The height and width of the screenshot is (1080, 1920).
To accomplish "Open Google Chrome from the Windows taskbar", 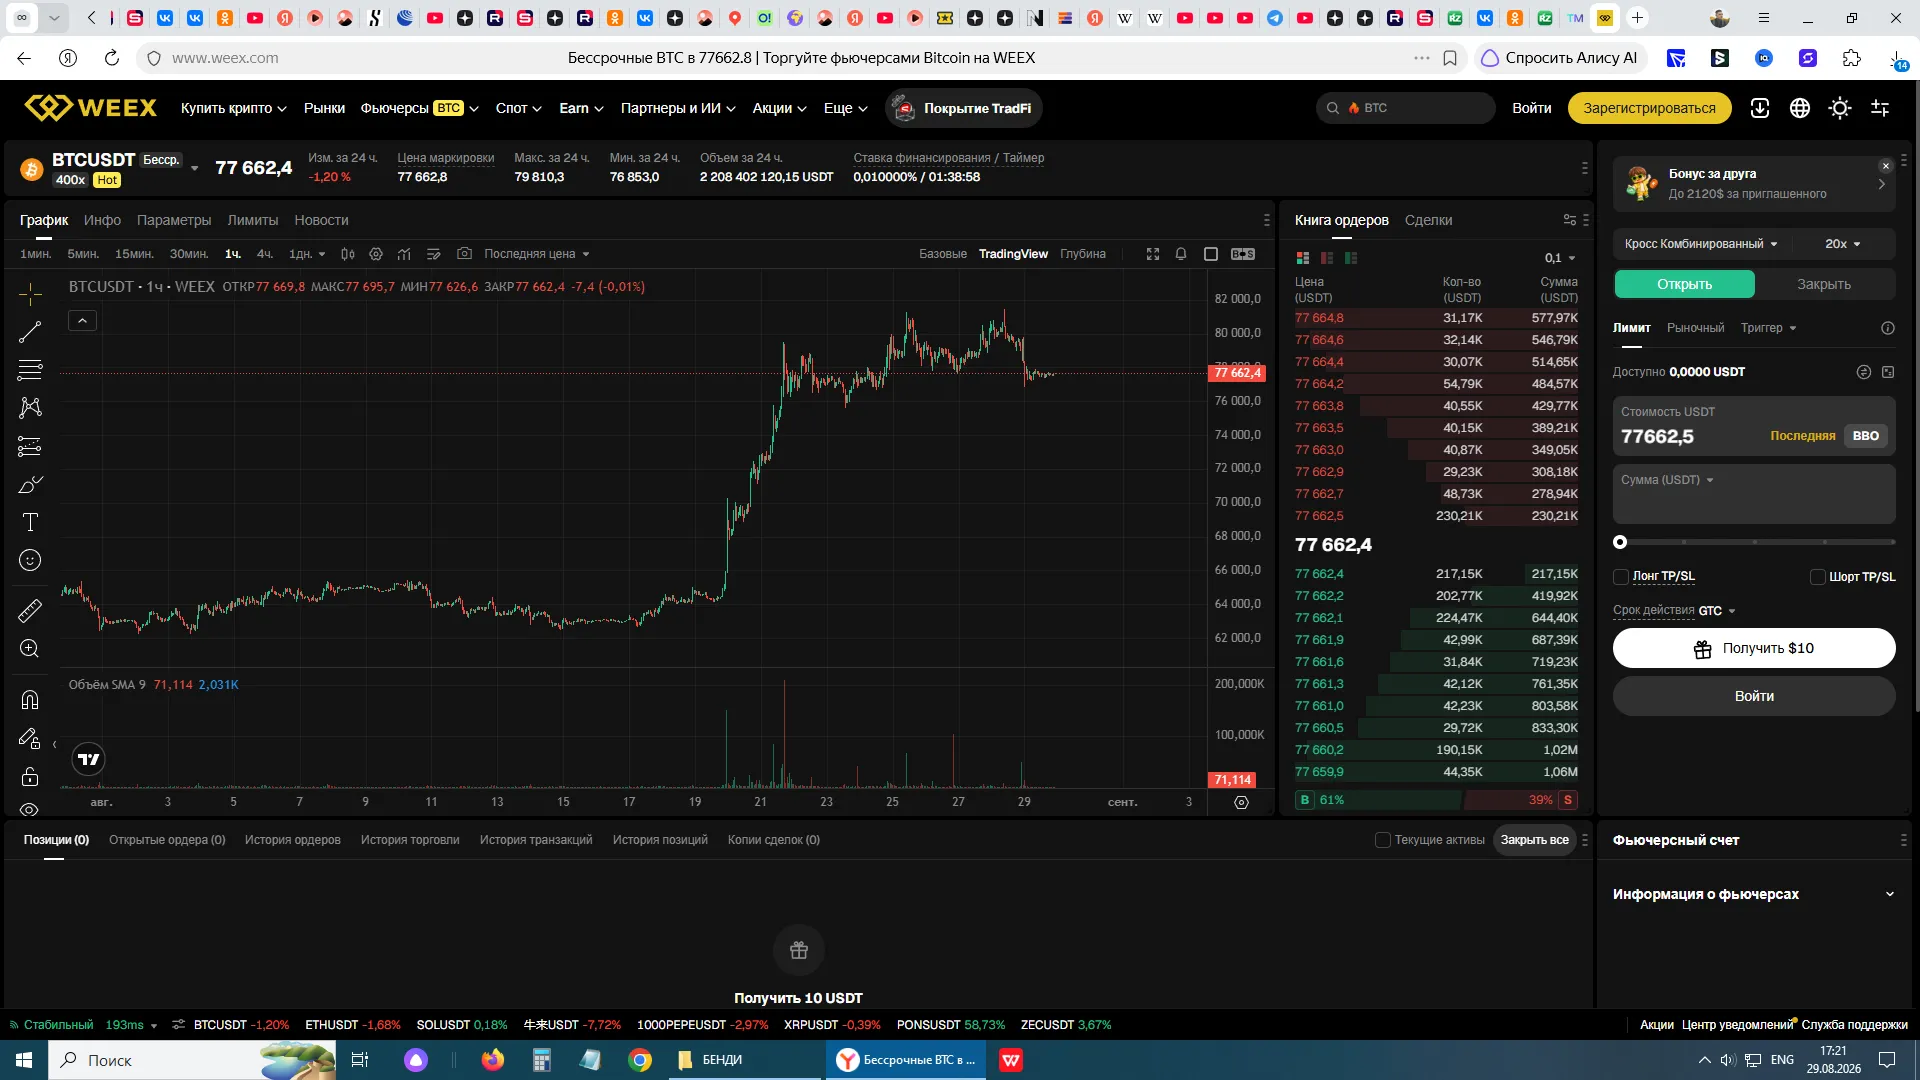I will [x=640, y=1060].
